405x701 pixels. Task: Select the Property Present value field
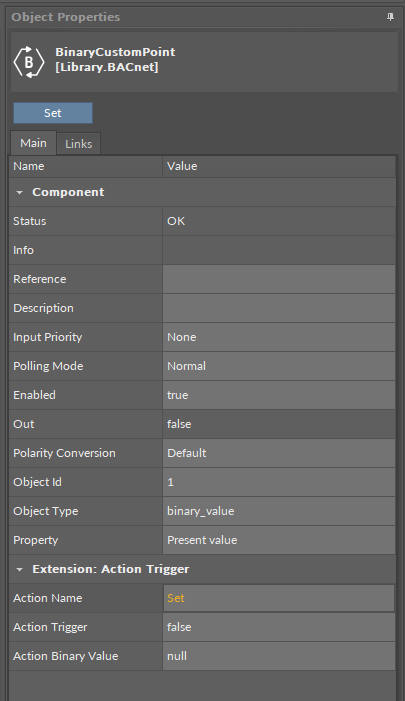279,540
